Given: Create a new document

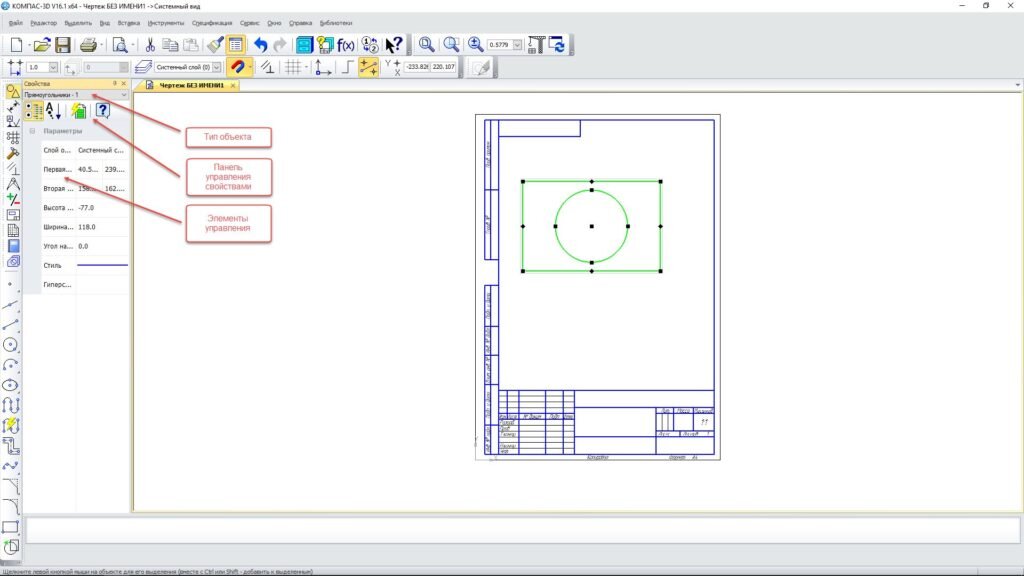Looking at the screenshot, I should pos(16,44).
